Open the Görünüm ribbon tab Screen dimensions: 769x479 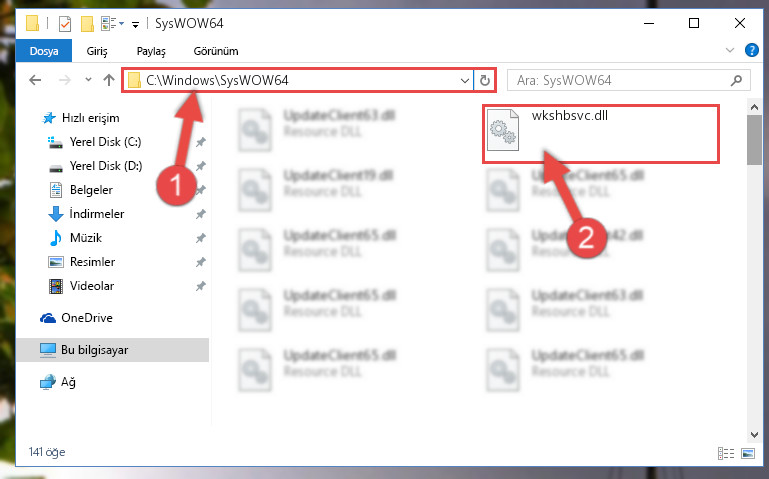(x=216, y=51)
